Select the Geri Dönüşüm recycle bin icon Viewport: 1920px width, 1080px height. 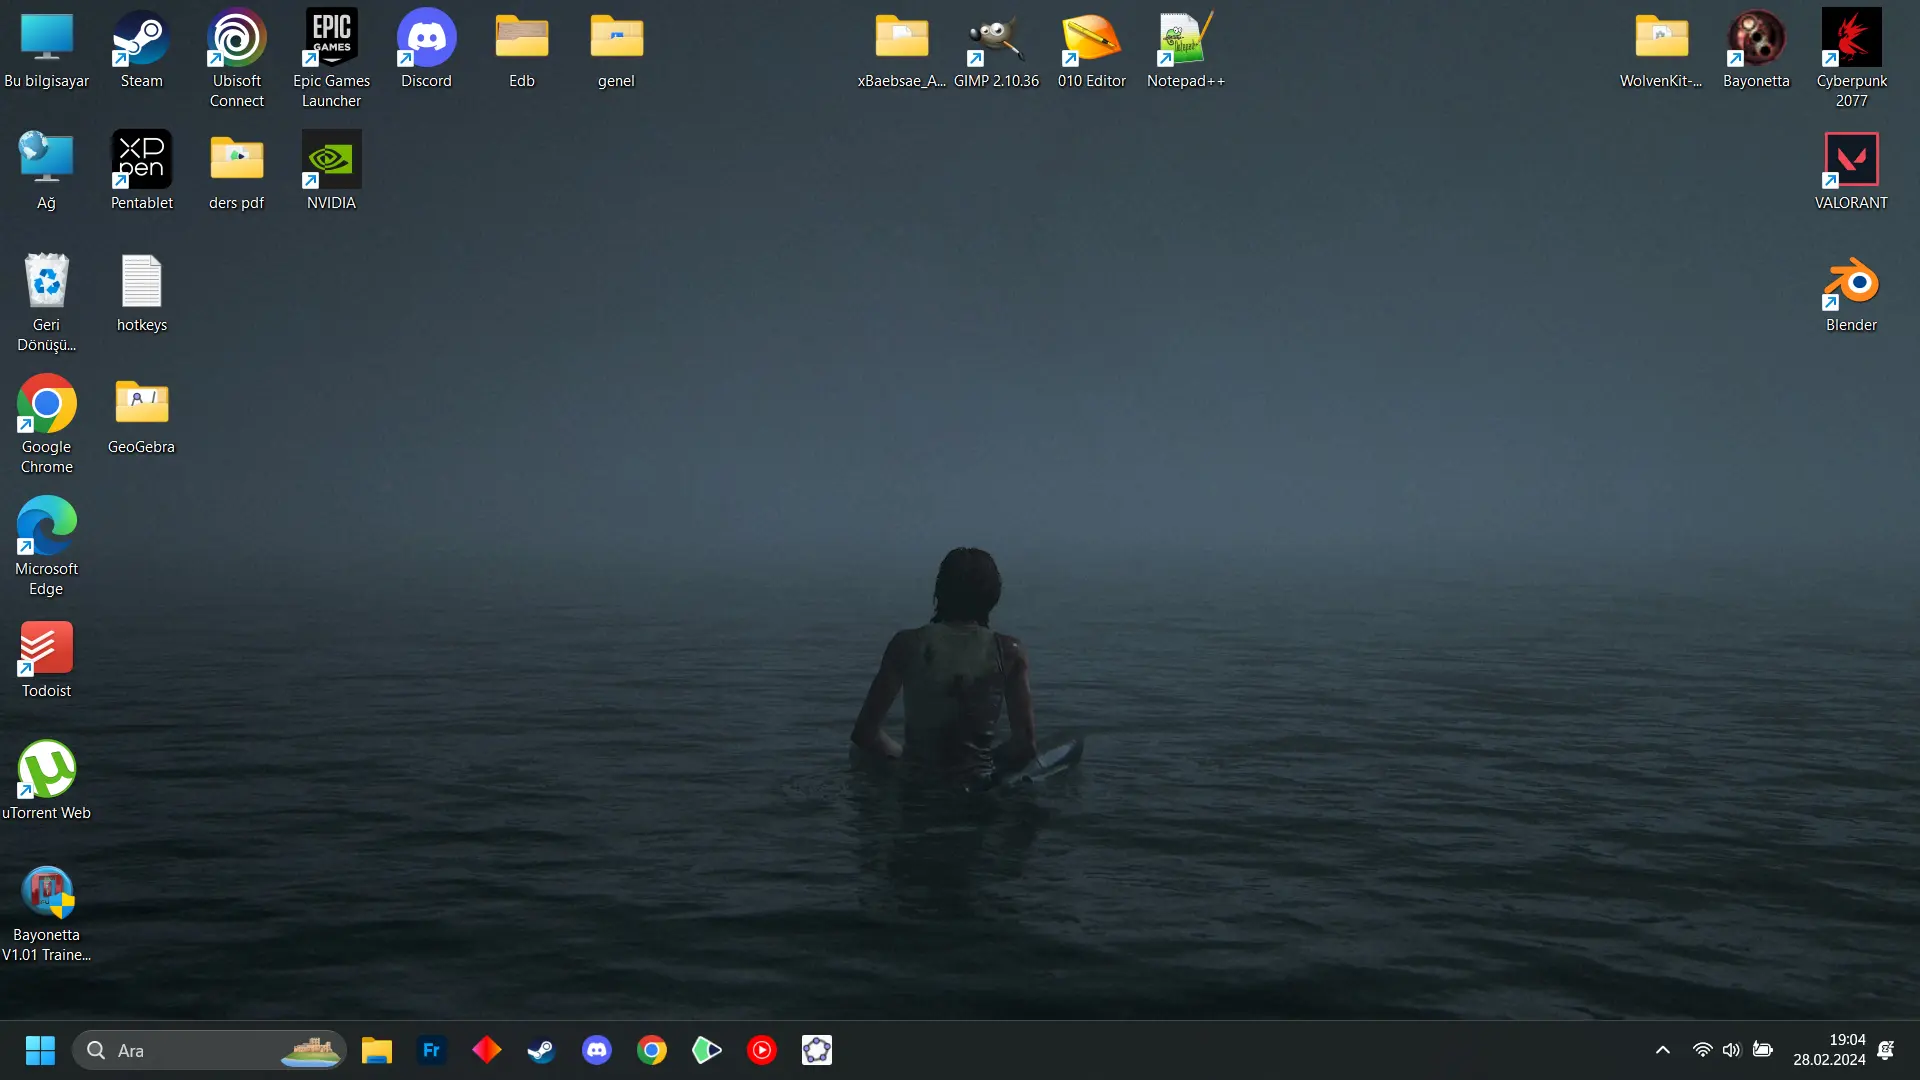click(x=47, y=303)
